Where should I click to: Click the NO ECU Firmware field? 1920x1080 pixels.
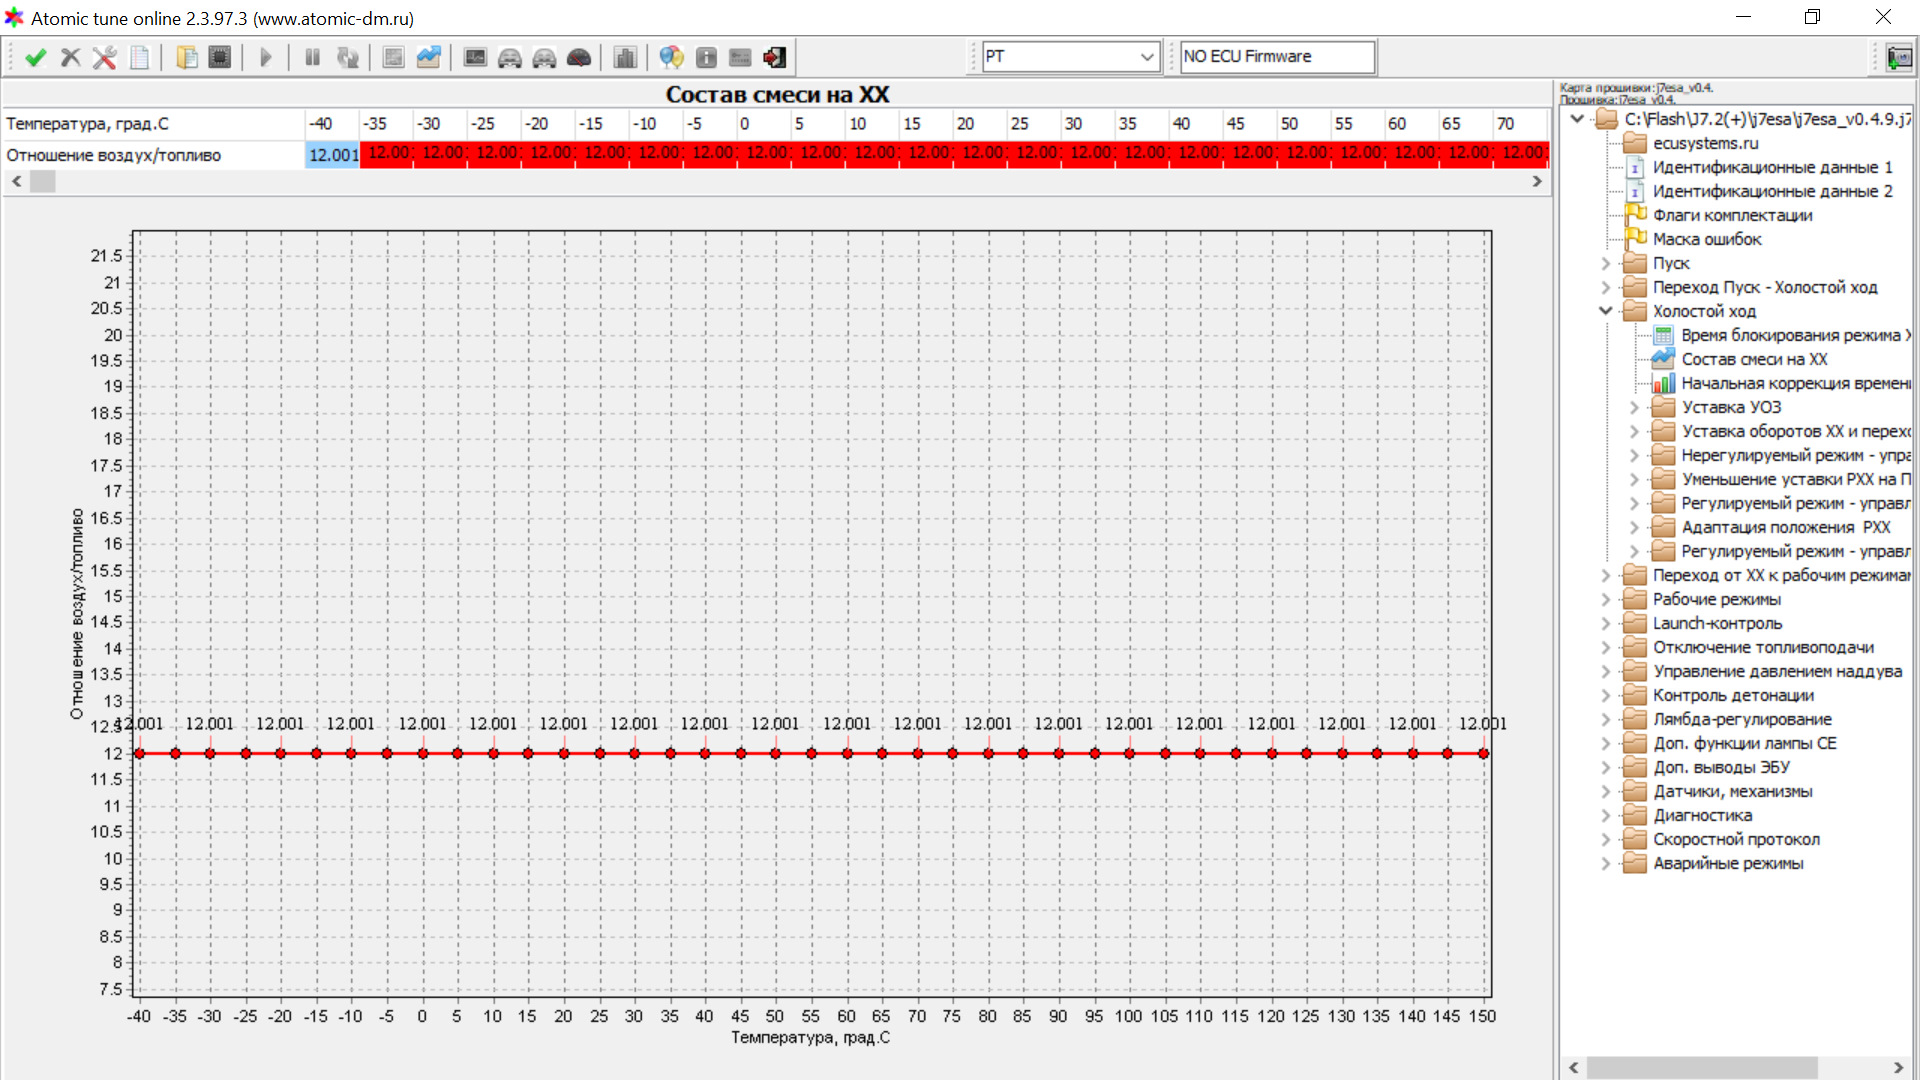(x=1277, y=57)
